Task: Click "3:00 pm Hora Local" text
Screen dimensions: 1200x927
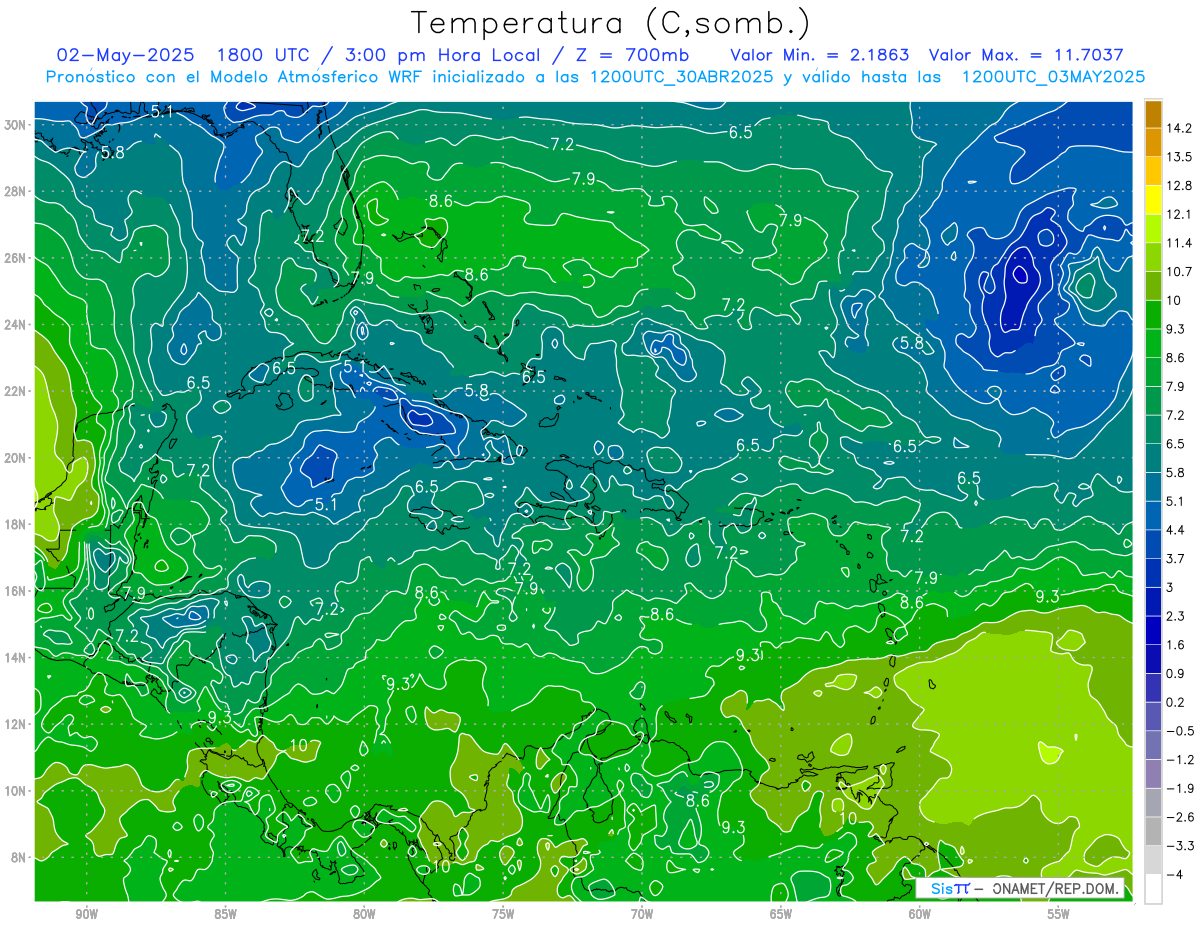Action: pos(441,55)
